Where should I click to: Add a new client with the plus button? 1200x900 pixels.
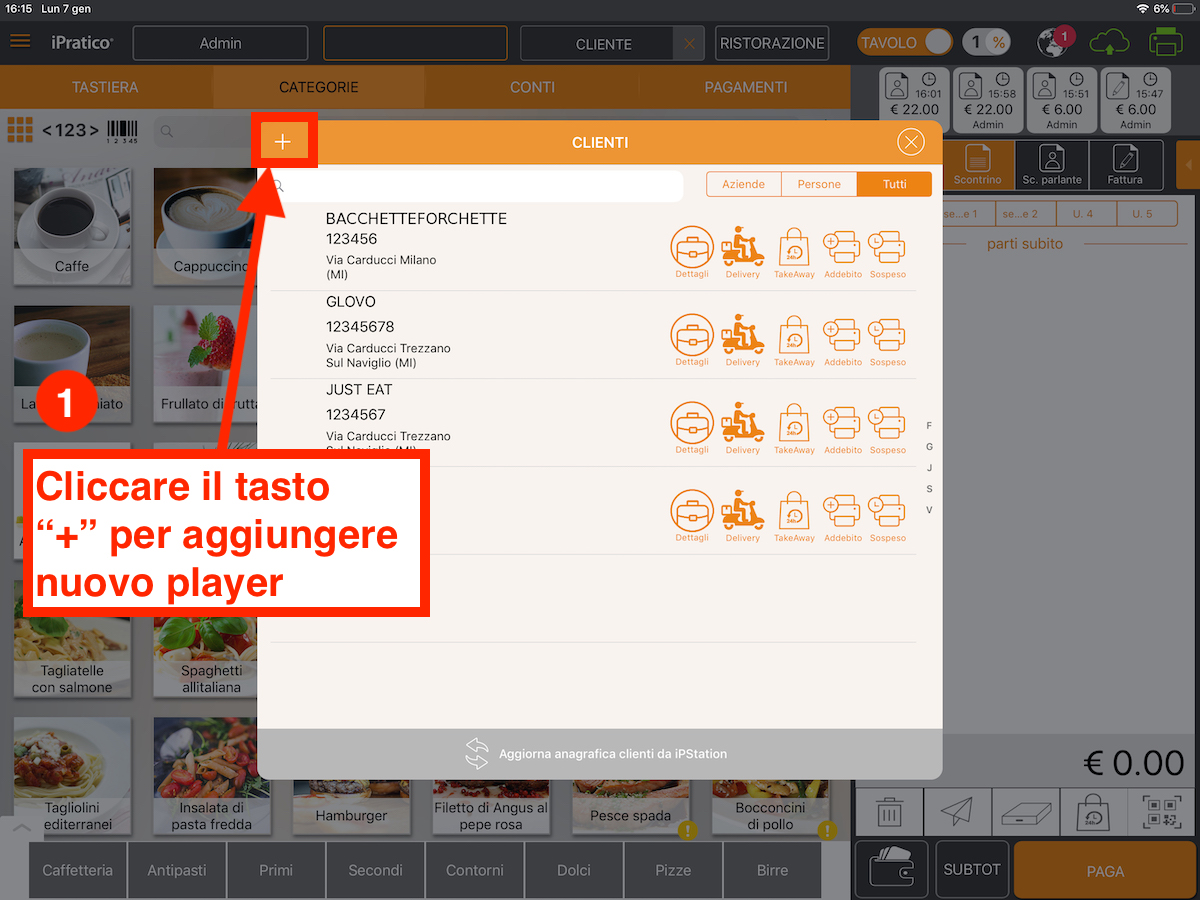pos(283,142)
